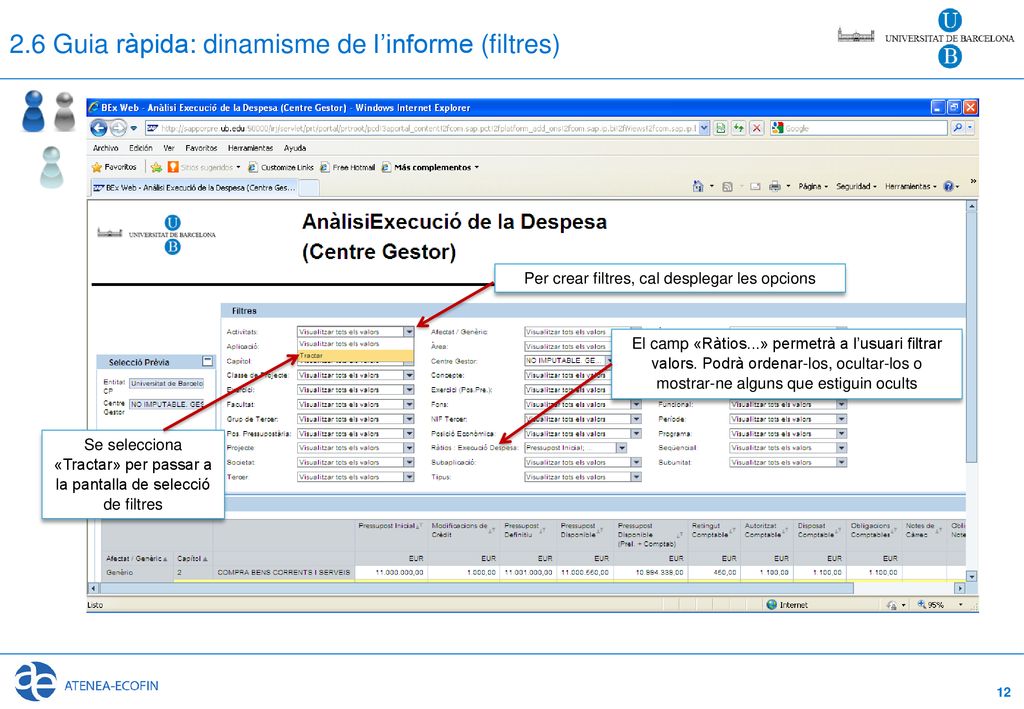Sort by Autoritzat Comptable column icon
Screen dimensions: 1024x709
pyautogui.click(x=785, y=530)
